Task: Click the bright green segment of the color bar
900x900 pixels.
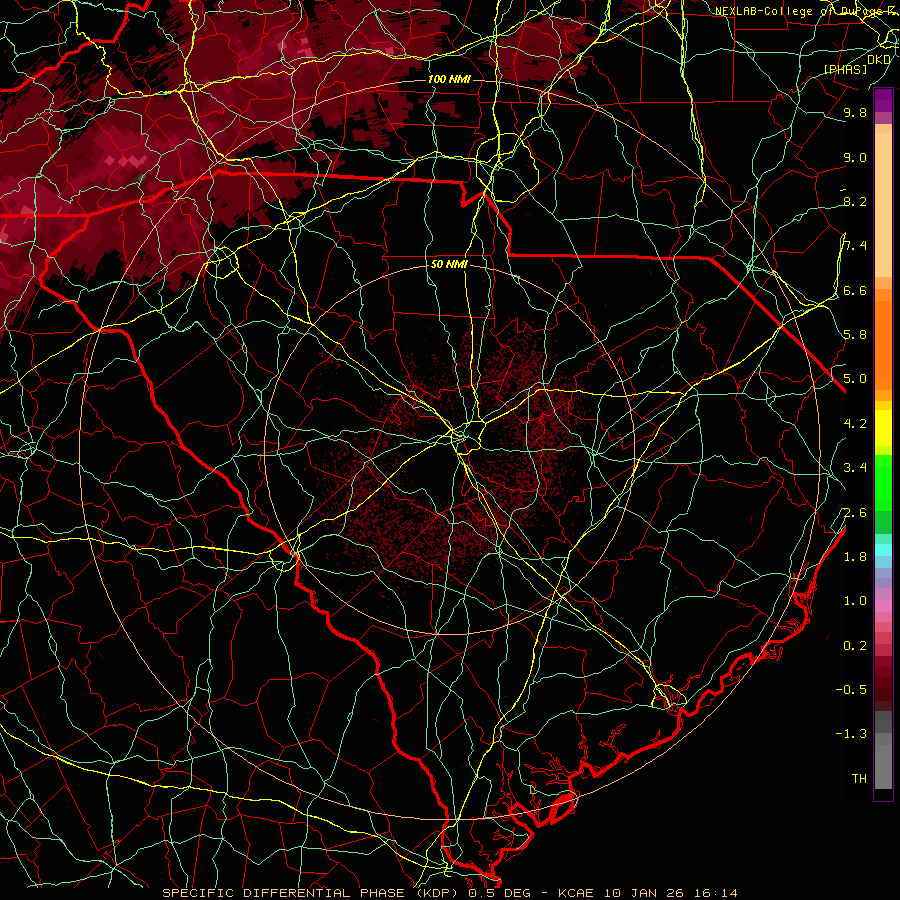Action: [x=883, y=482]
